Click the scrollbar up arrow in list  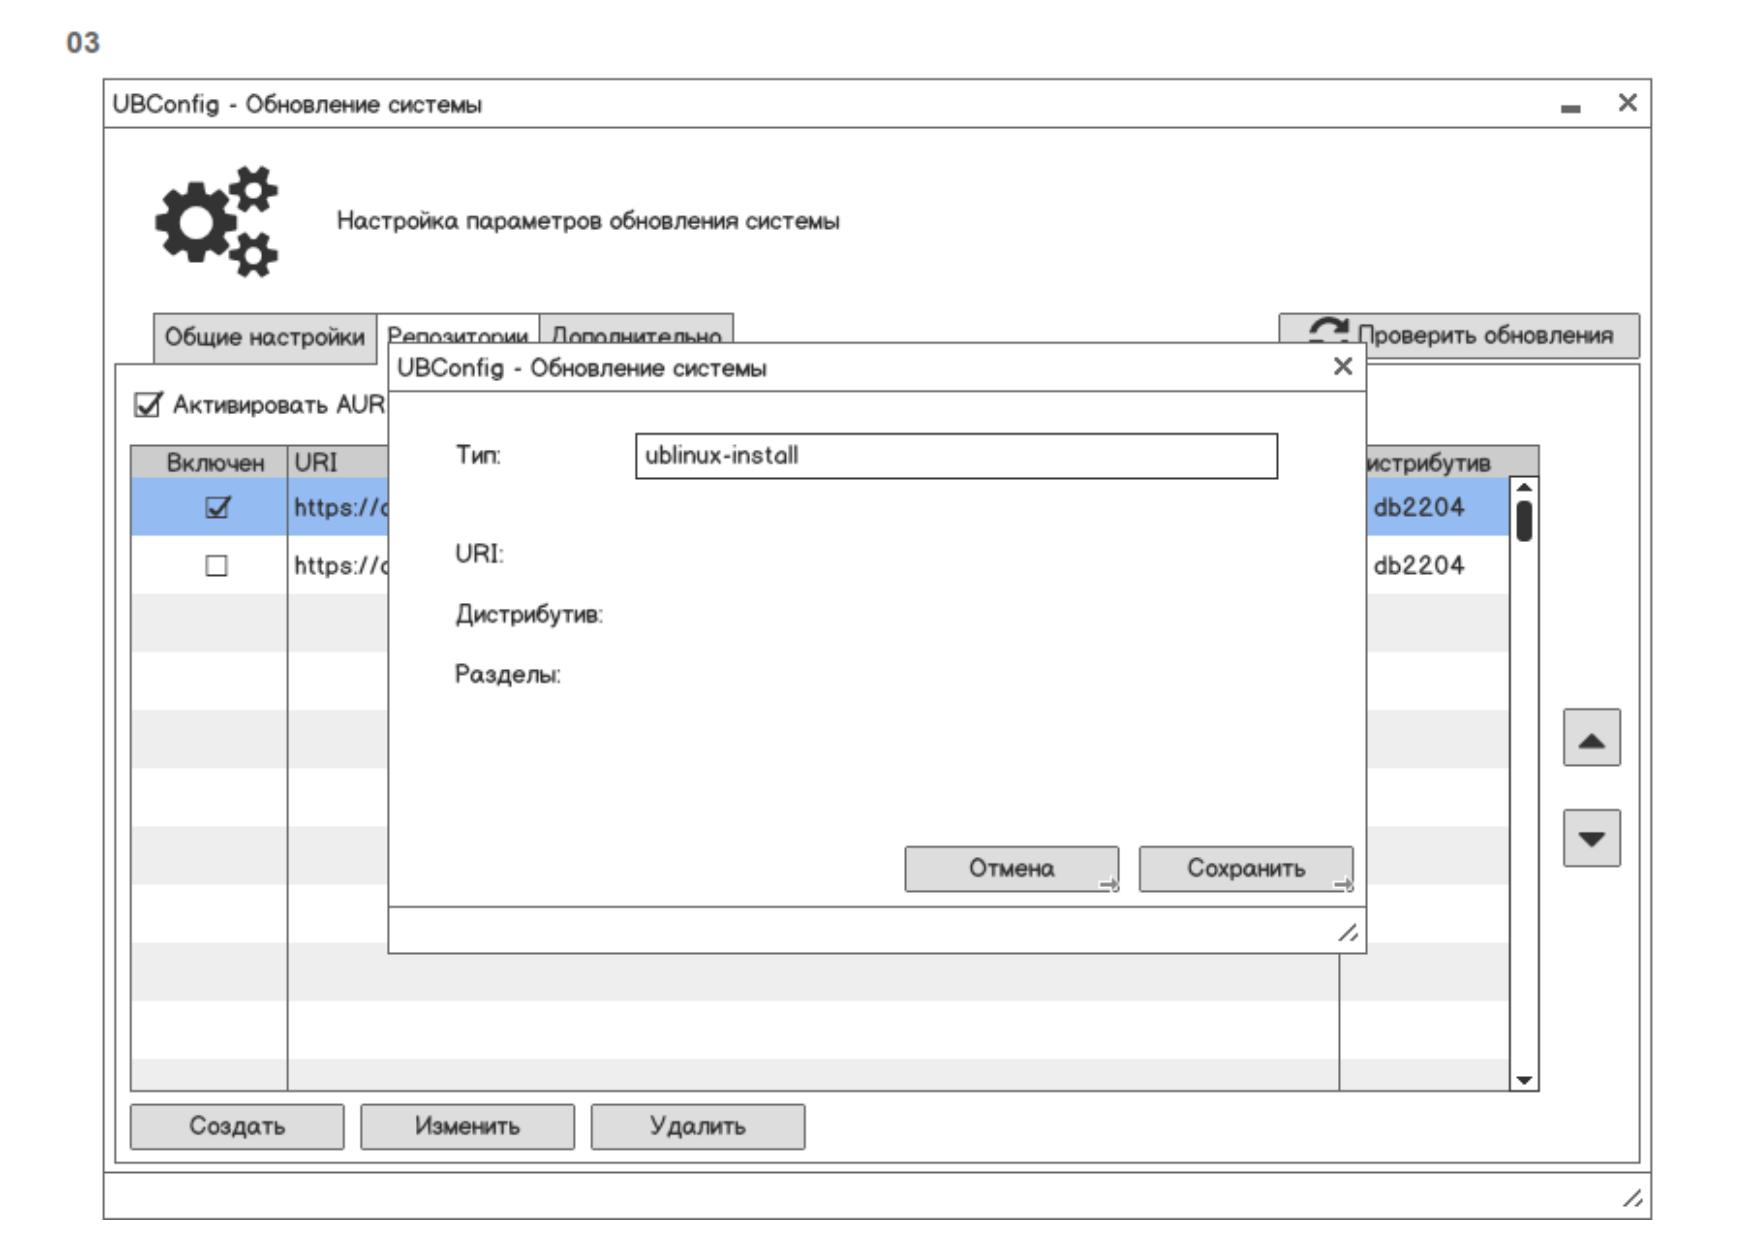(x=1524, y=487)
